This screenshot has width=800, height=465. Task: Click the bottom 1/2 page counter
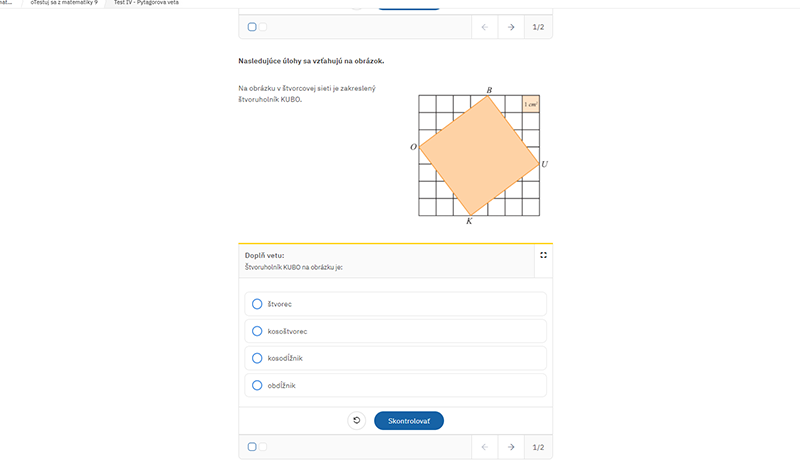(x=538, y=447)
